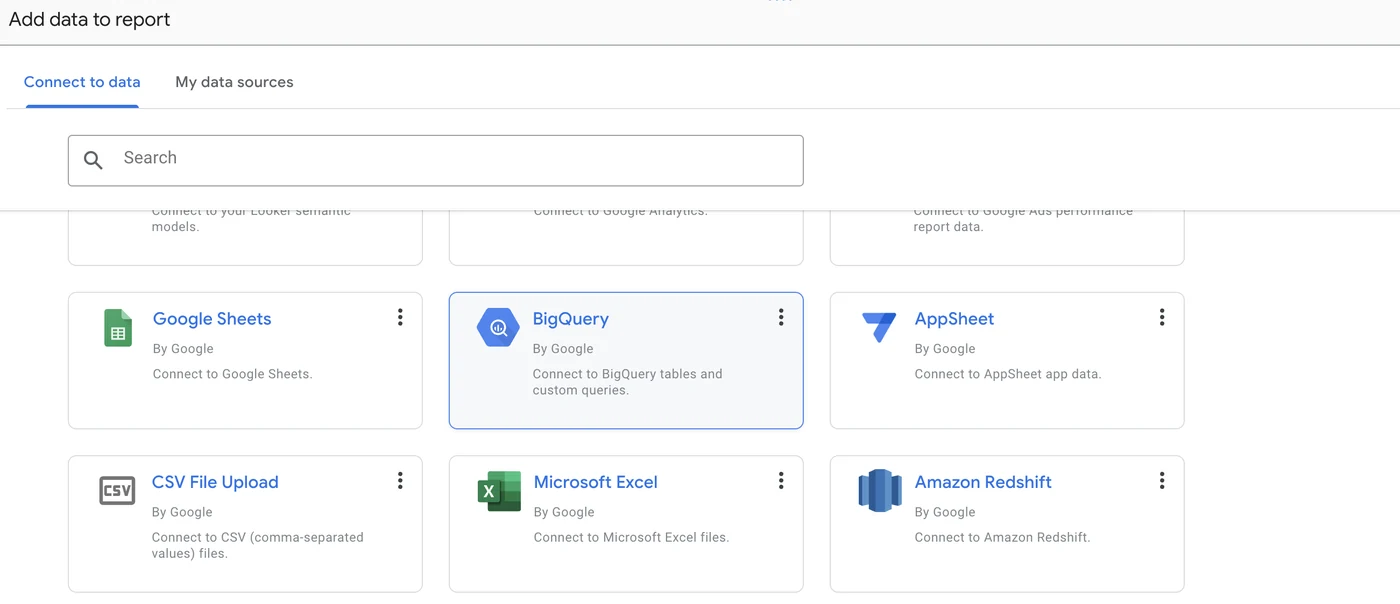Open the BigQuery card options menu
1400x604 pixels.
coord(781,317)
